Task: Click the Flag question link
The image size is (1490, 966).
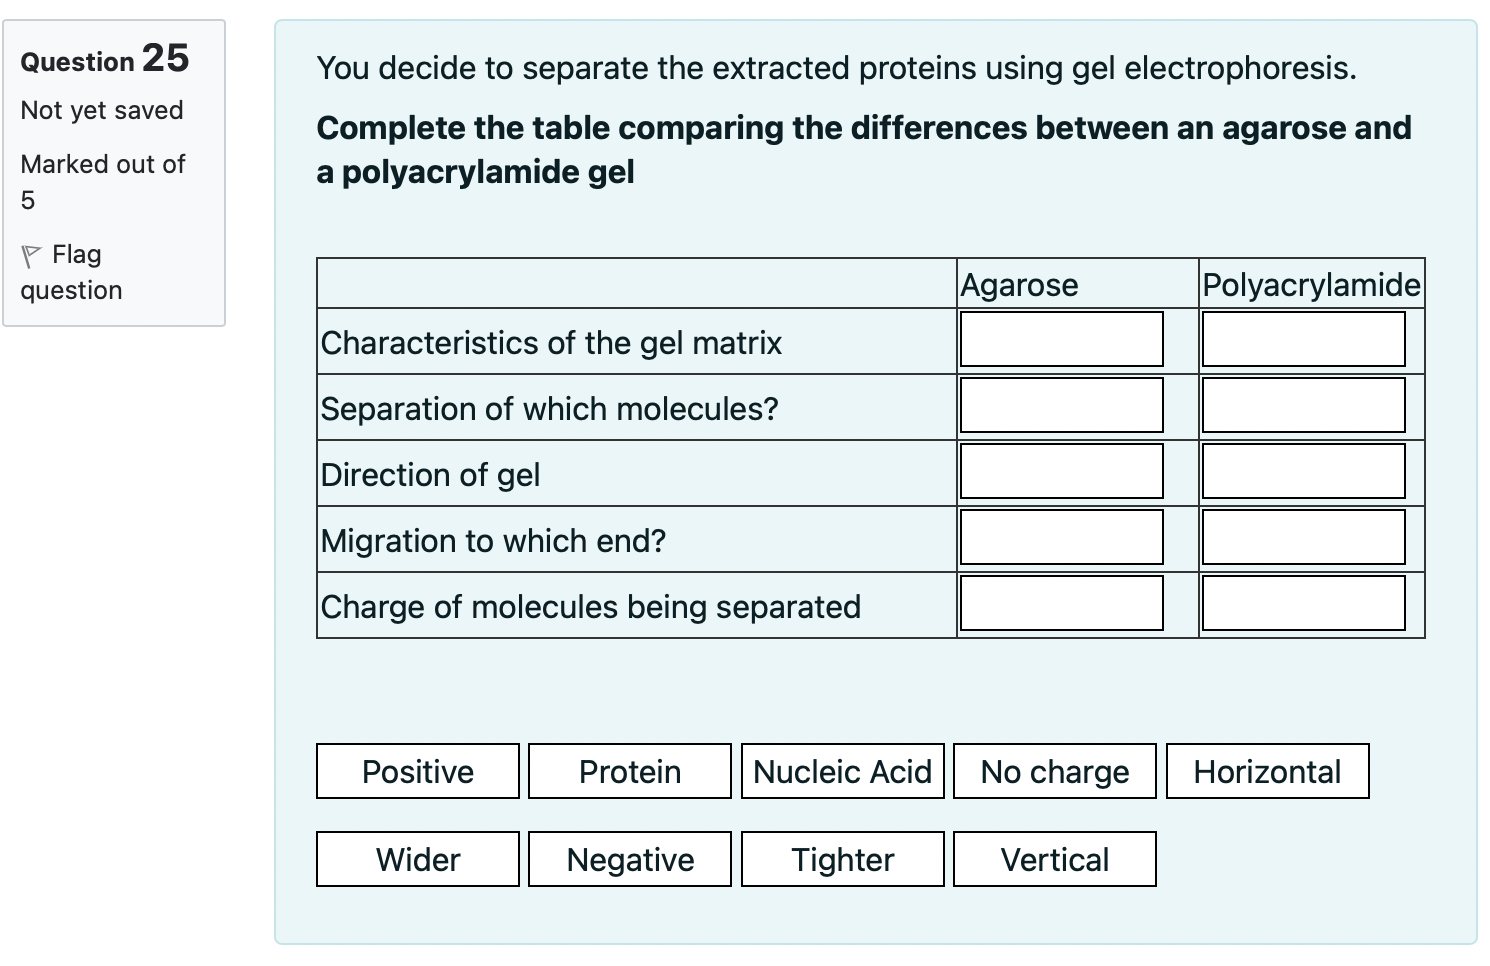Action: coord(72,272)
